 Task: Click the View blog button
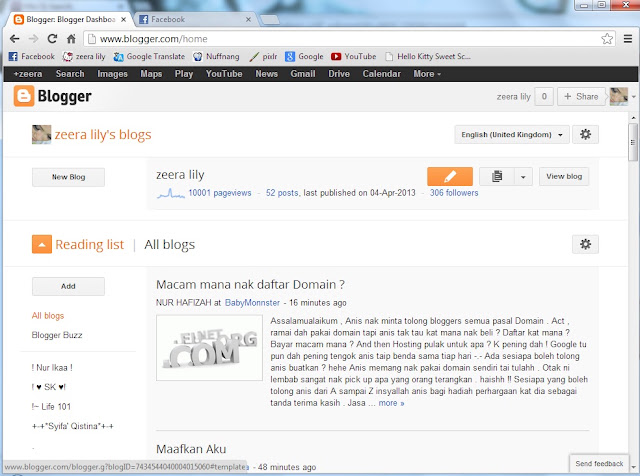(564, 176)
